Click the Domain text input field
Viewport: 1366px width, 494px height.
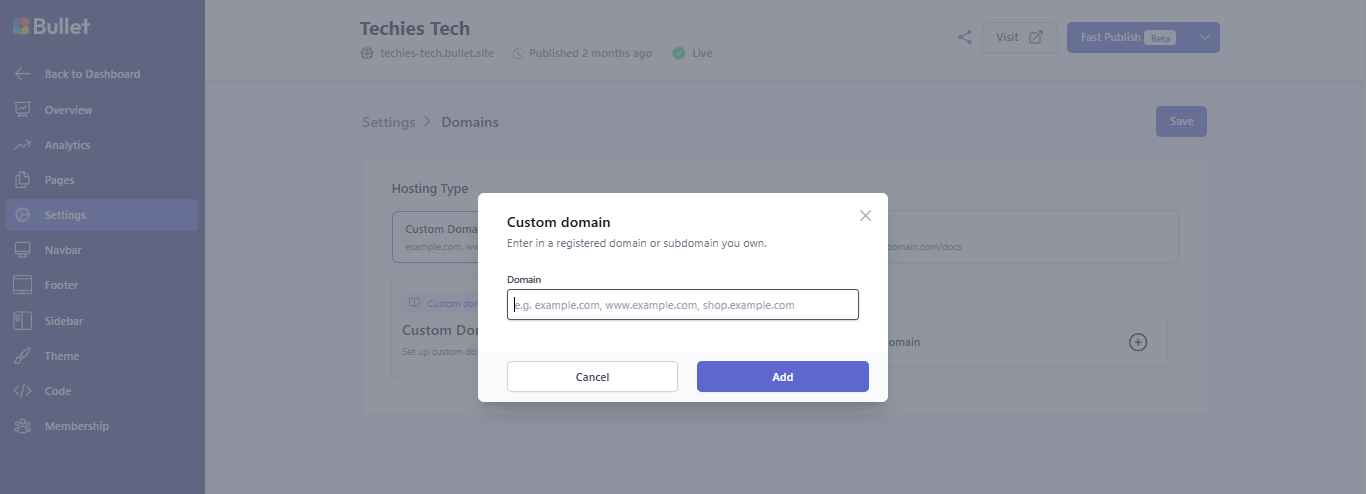point(682,305)
